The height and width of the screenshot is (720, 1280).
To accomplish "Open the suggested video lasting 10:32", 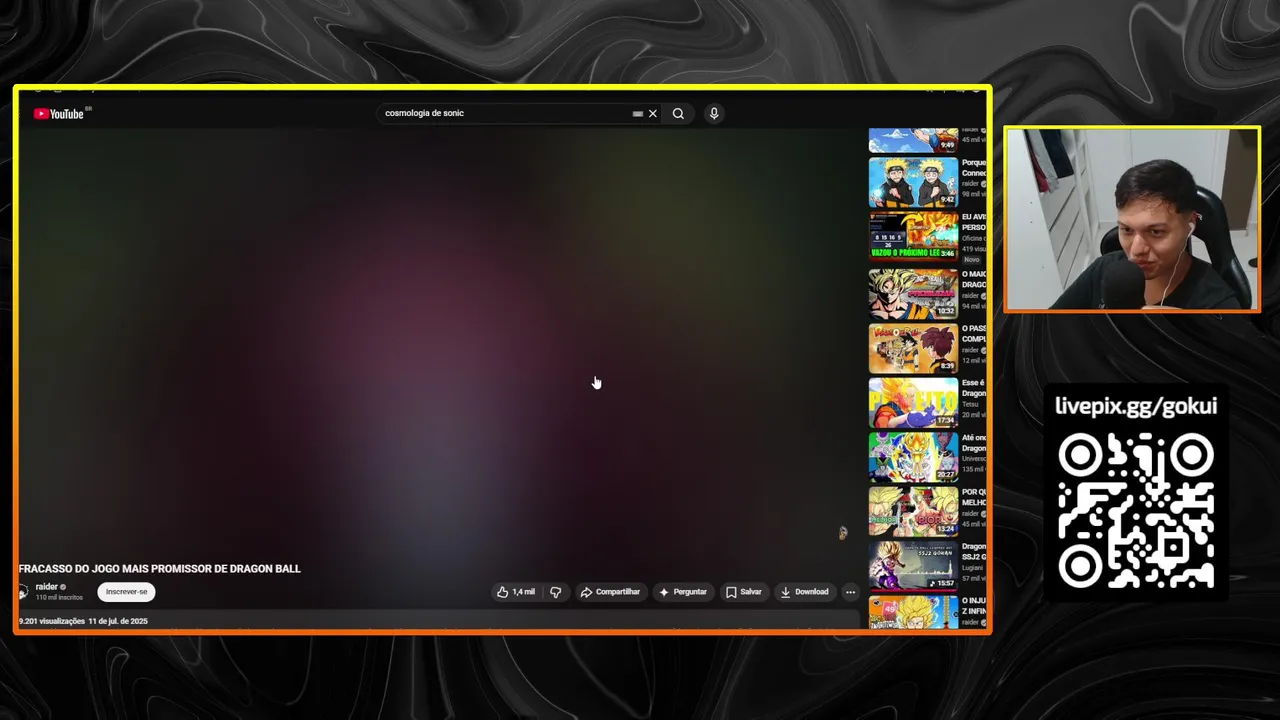I will click(913, 294).
